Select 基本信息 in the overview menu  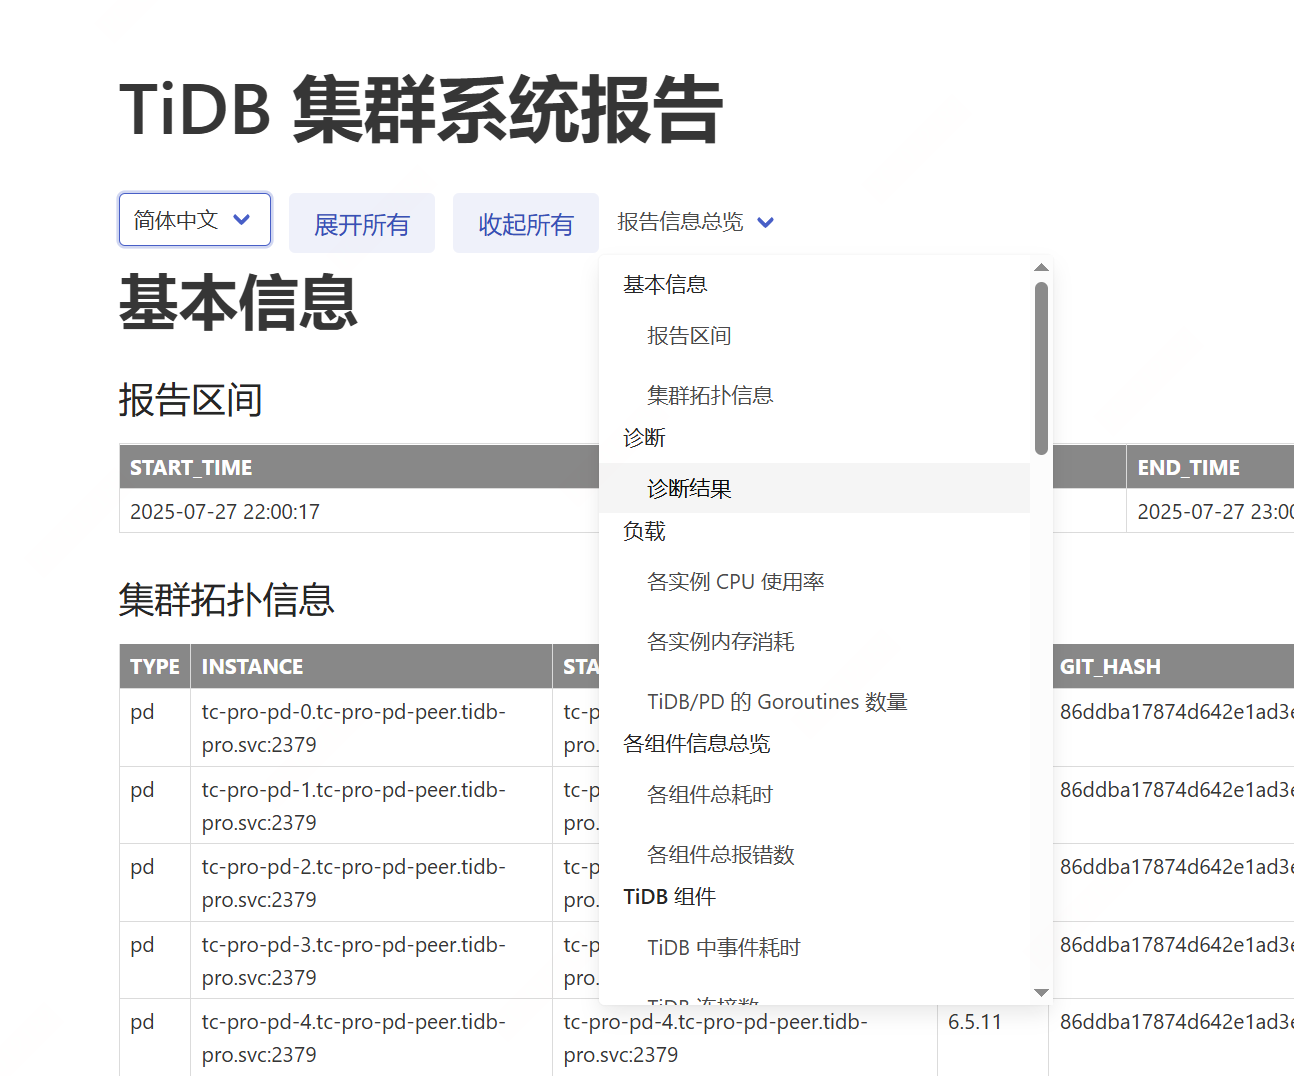pyautogui.click(x=665, y=285)
